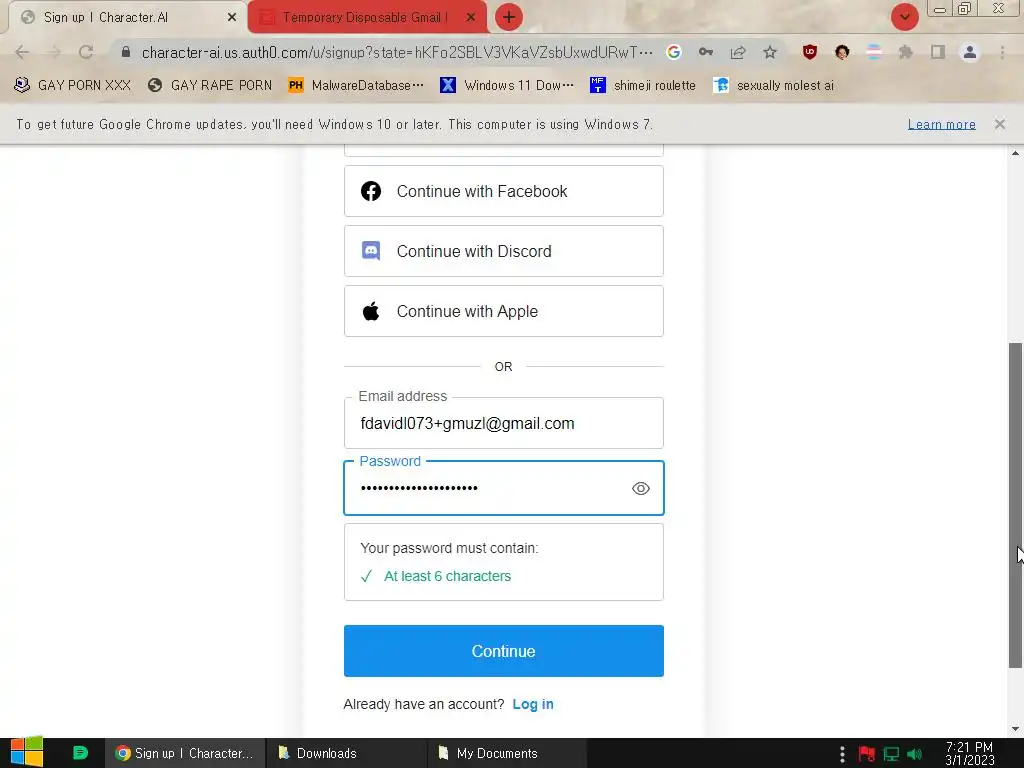This screenshot has height=768, width=1024.
Task: Open the Windows Start button
Action: pos(27,753)
